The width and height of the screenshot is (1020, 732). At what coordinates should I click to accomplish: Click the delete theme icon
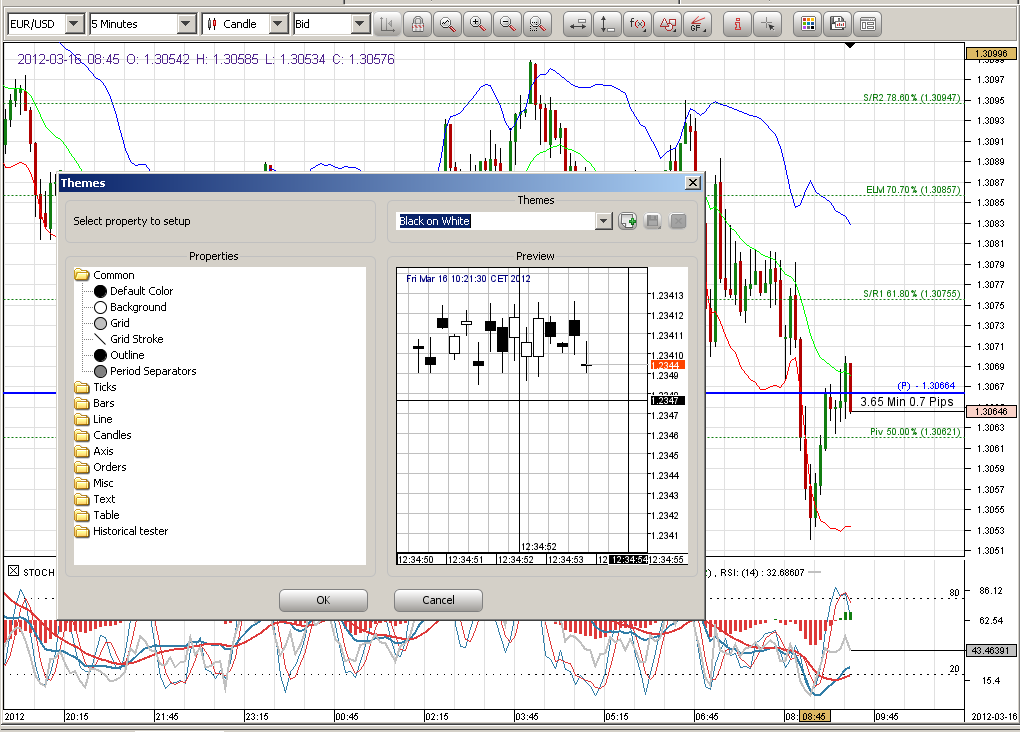pos(678,221)
